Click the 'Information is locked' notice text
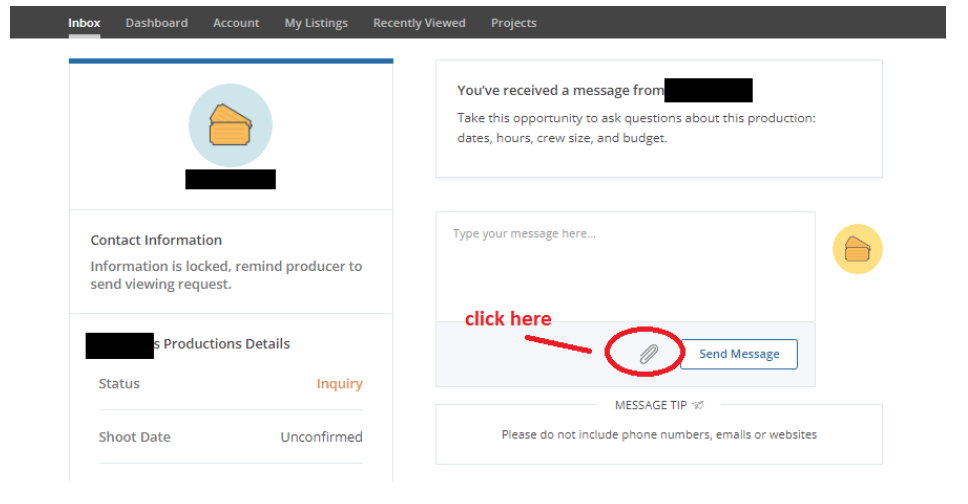 226,275
